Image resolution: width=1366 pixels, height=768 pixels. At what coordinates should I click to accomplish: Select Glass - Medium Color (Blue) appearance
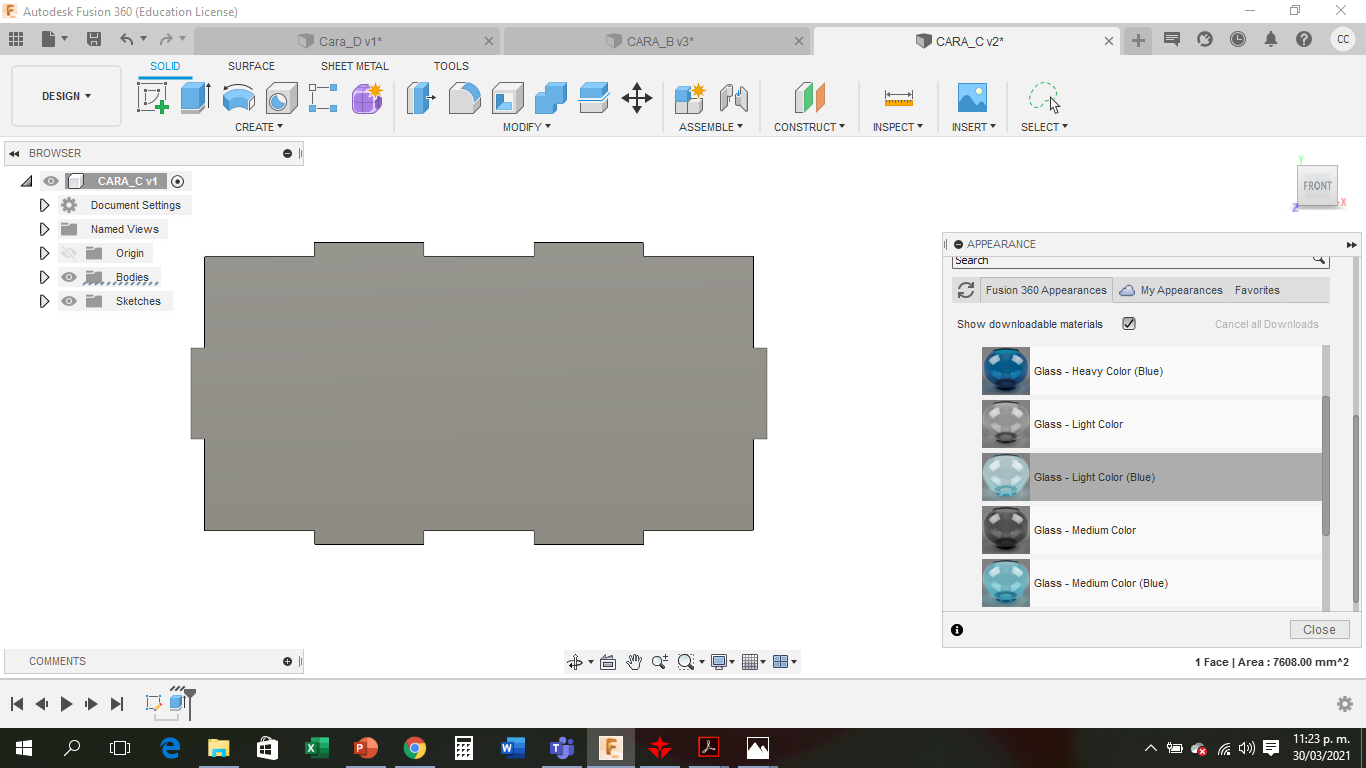click(x=1151, y=583)
